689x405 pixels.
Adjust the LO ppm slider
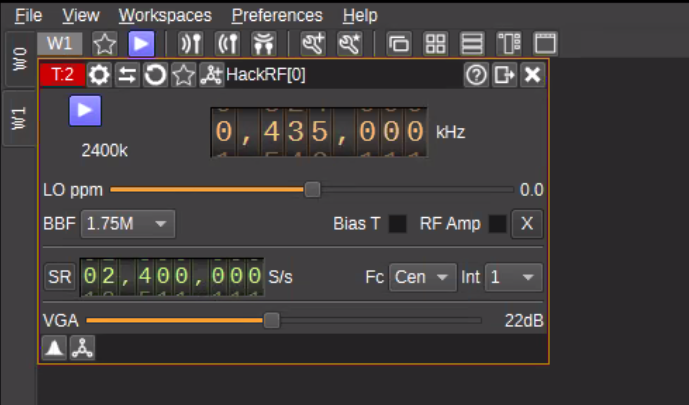point(312,190)
